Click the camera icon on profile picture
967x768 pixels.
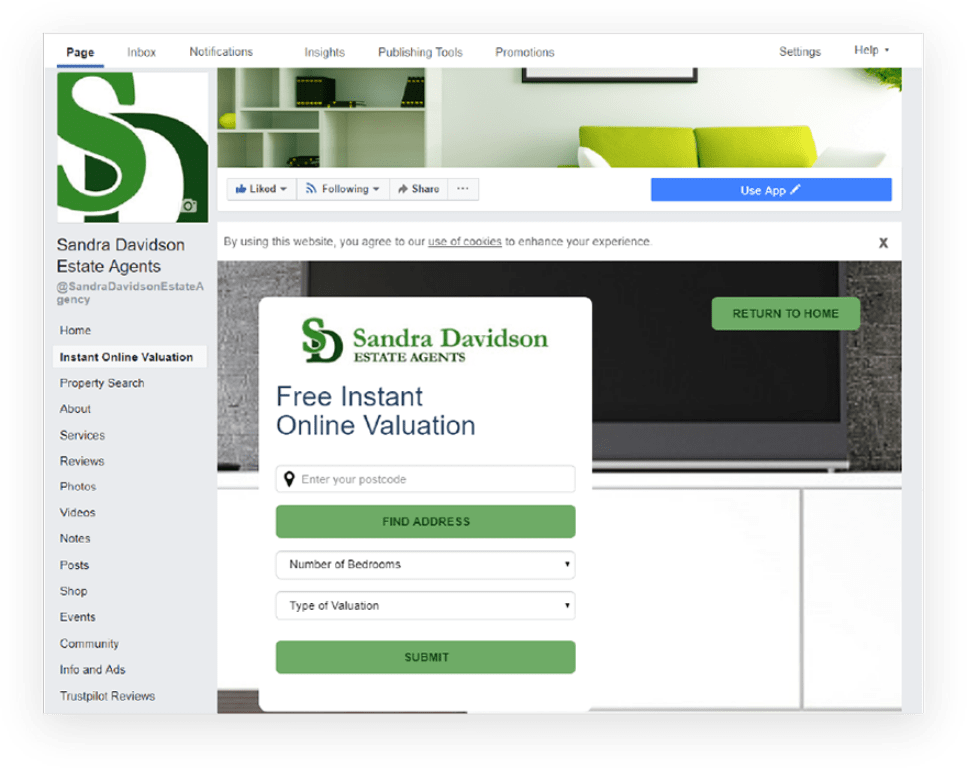point(188,206)
